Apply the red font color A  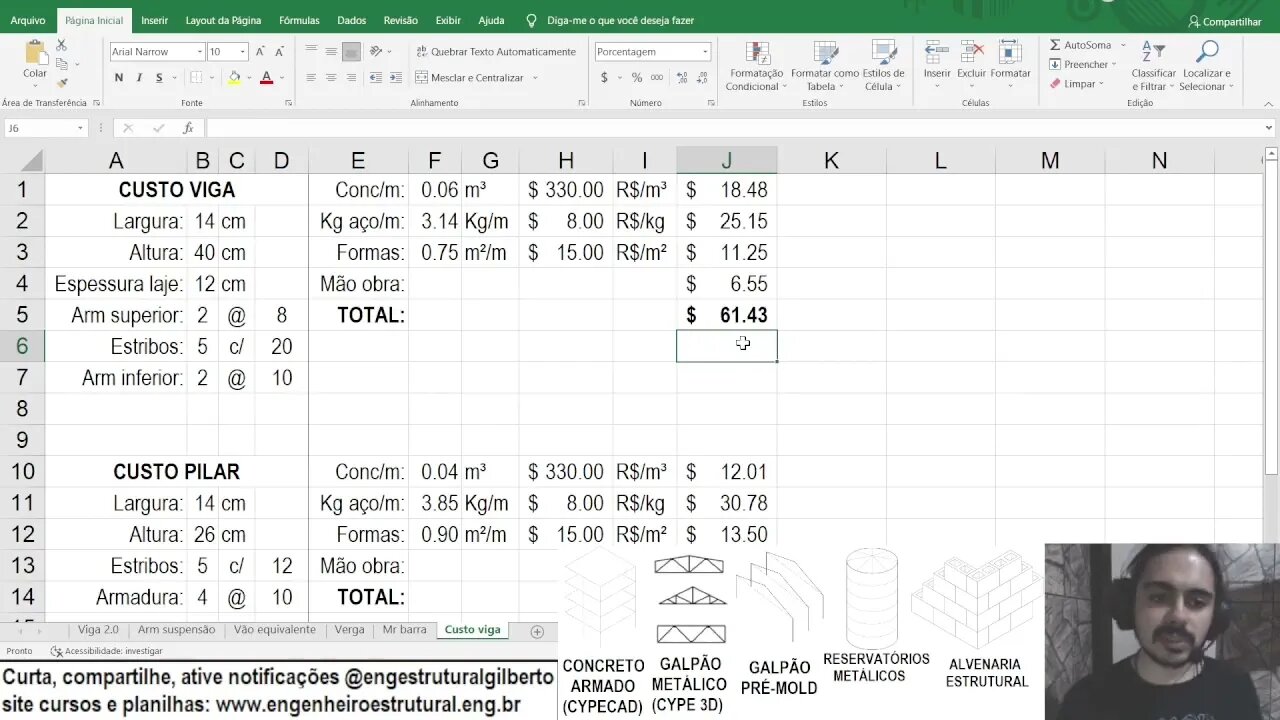click(x=266, y=78)
